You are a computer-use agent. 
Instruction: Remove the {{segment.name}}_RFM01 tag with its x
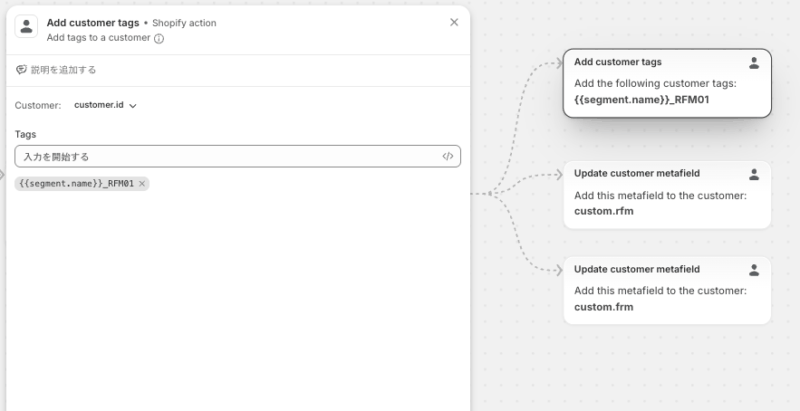[143, 184]
